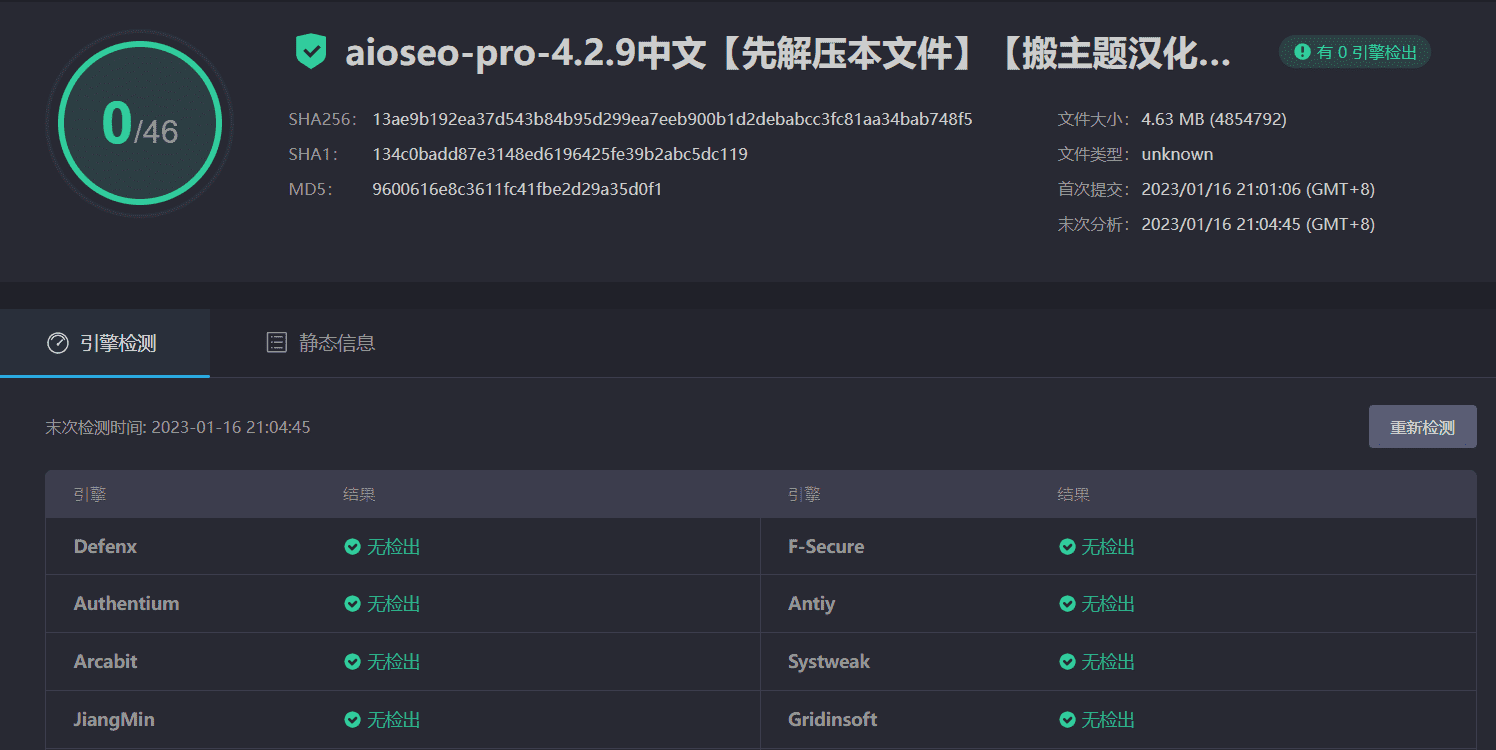
Task: Click the MD5 label
Action: coord(310,189)
